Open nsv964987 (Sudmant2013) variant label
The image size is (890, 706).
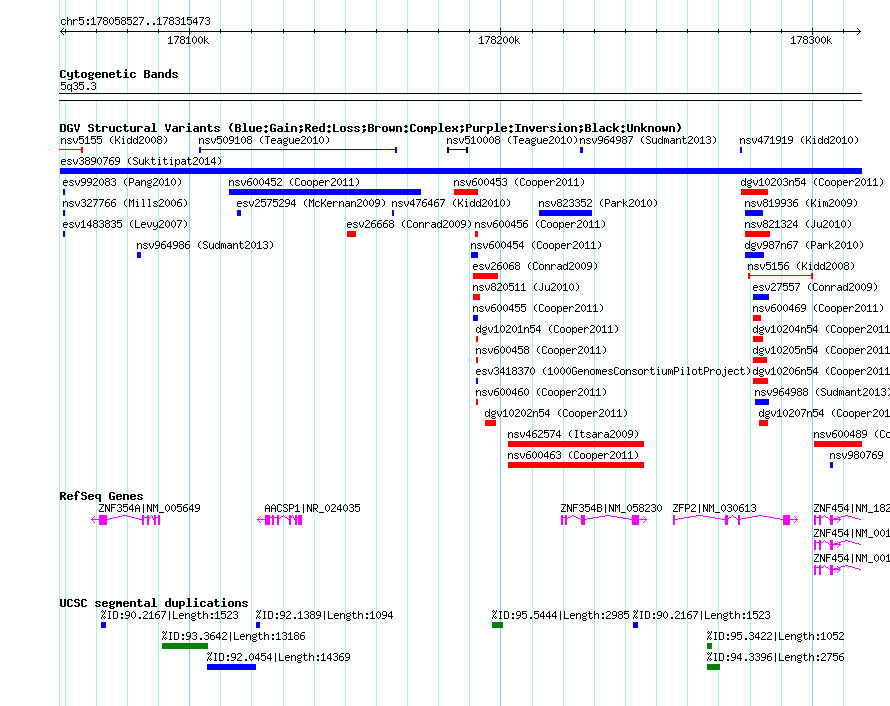pyautogui.click(x=648, y=140)
